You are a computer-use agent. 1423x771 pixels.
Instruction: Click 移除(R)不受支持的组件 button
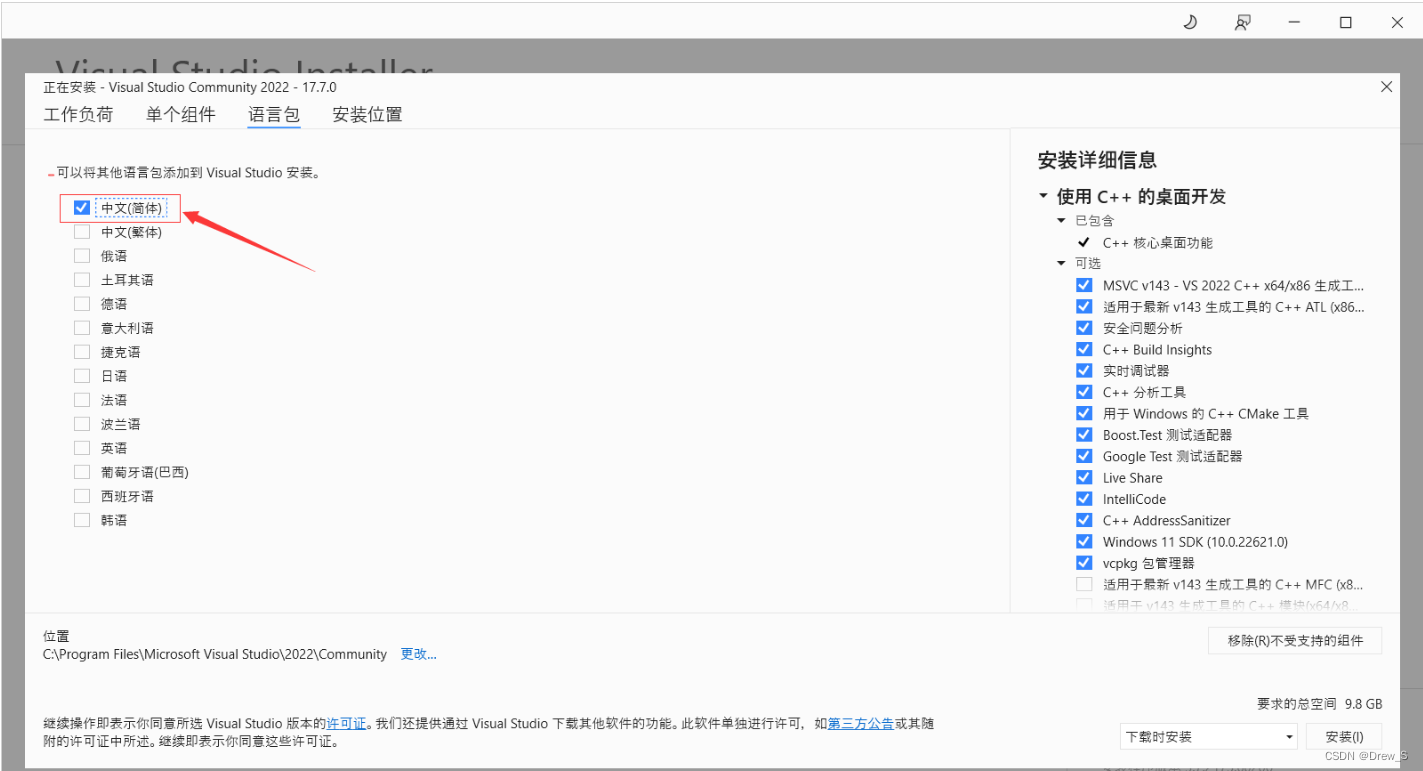(1295, 641)
